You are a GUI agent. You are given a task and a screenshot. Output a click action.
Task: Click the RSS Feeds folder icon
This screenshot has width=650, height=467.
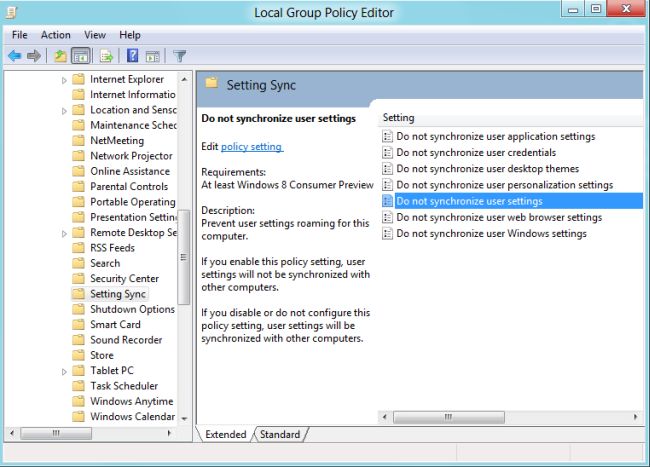[78, 247]
